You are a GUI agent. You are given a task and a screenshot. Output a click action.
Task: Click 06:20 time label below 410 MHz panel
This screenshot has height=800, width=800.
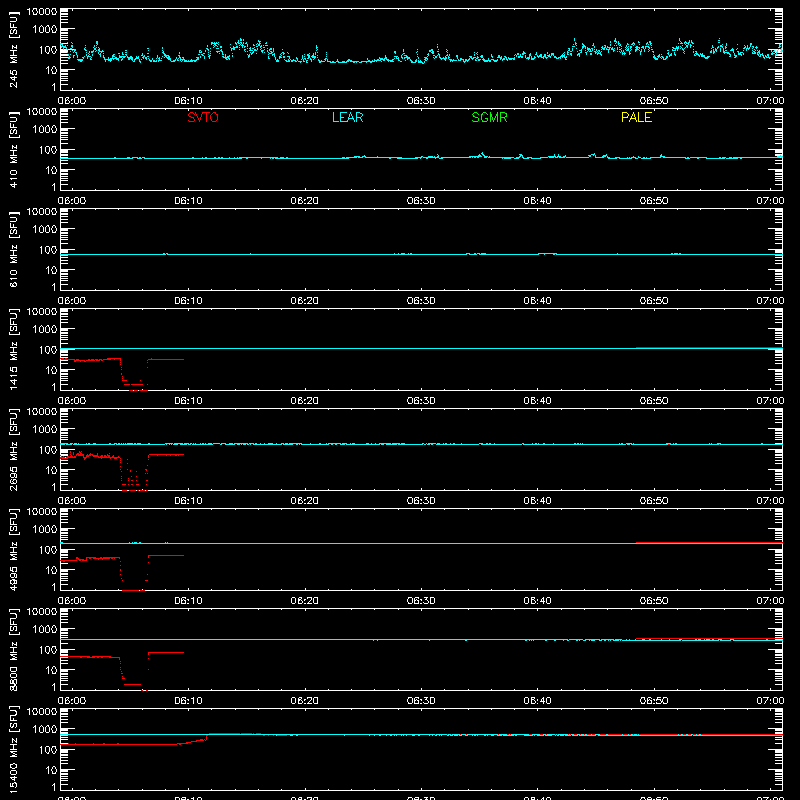(x=305, y=201)
